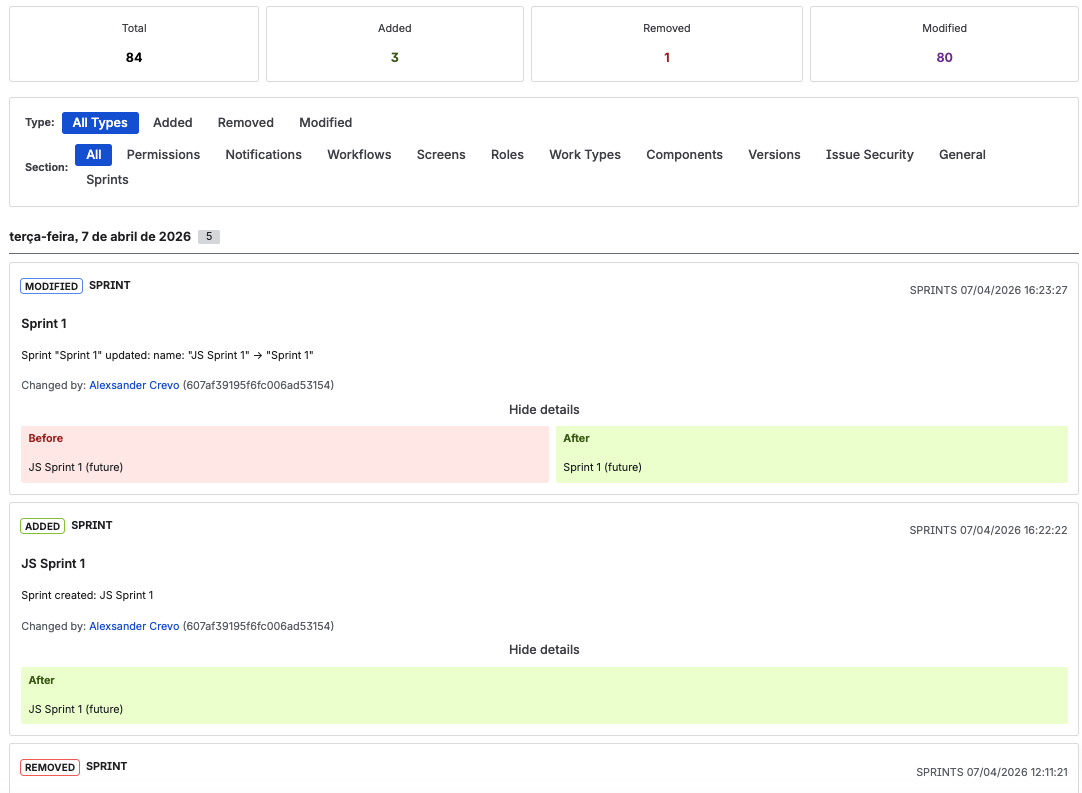Filter by the Components section
This screenshot has width=1082, height=793.
(x=684, y=155)
